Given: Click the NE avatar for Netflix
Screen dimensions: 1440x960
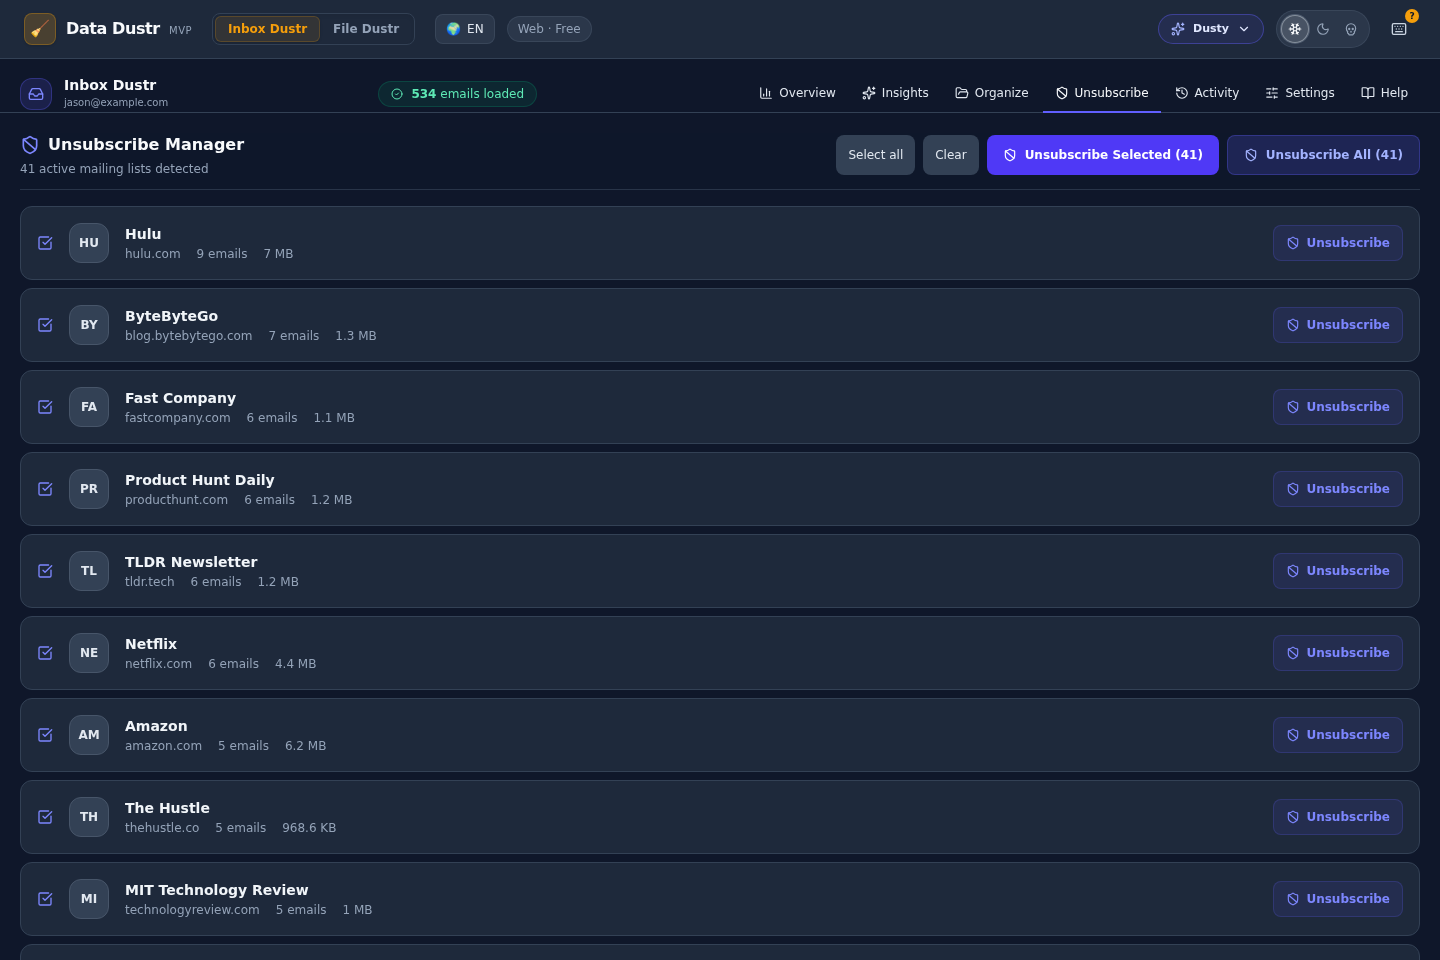Looking at the screenshot, I should coord(89,653).
